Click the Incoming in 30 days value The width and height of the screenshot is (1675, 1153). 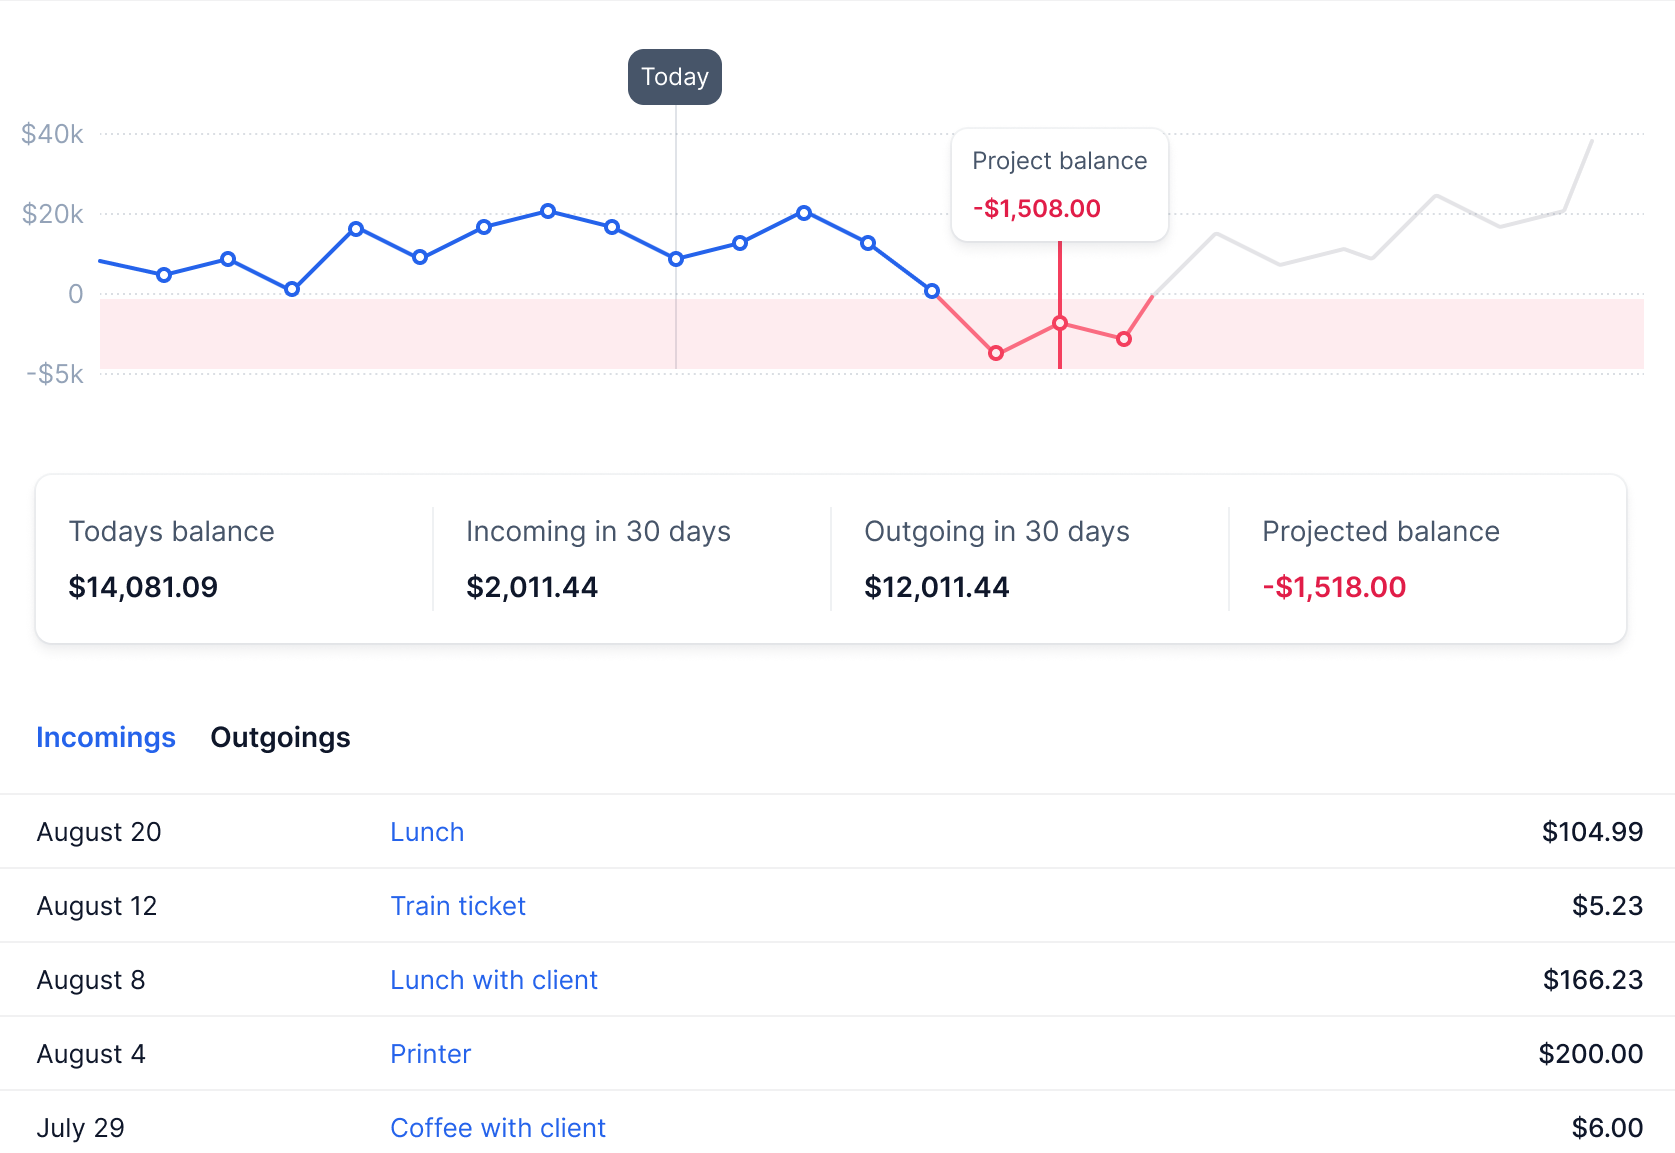(x=532, y=587)
